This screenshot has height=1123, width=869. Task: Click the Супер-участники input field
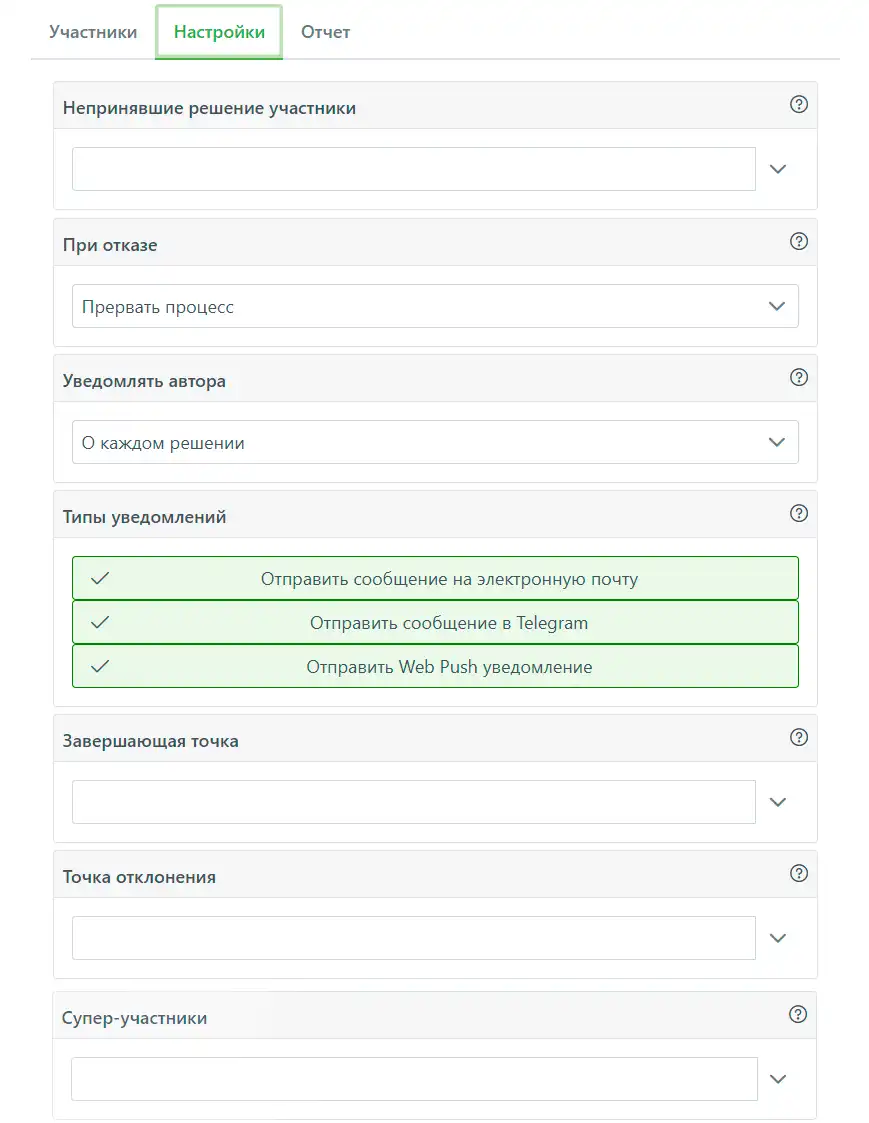tap(414, 1079)
